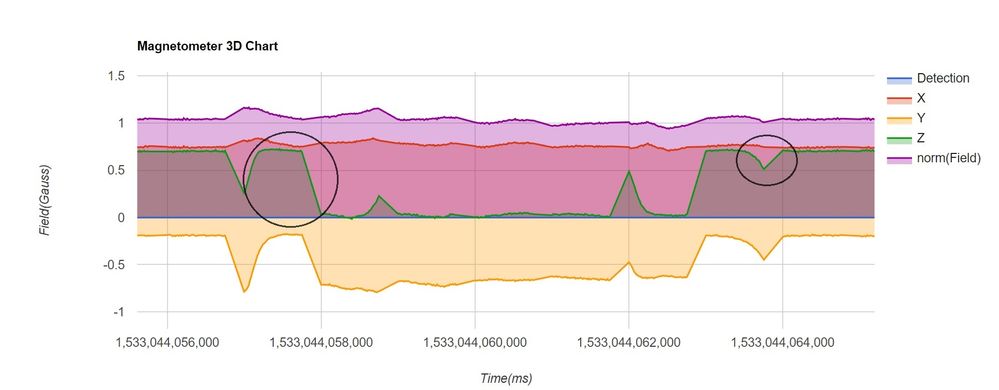Click the Field(Gauss) vertical axis title
The image size is (999, 390).
[45, 200]
